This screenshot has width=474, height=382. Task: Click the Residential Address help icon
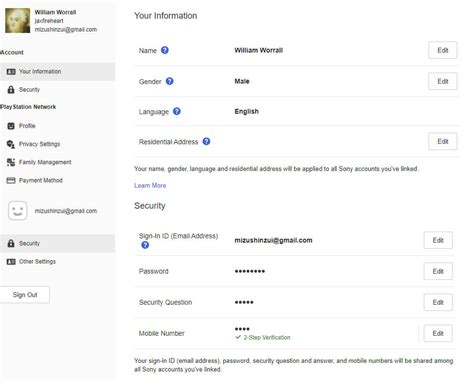click(206, 141)
